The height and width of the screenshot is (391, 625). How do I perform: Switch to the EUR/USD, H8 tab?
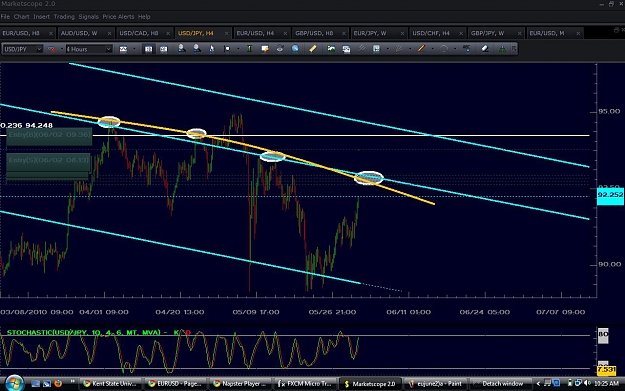tap(27, 33)
